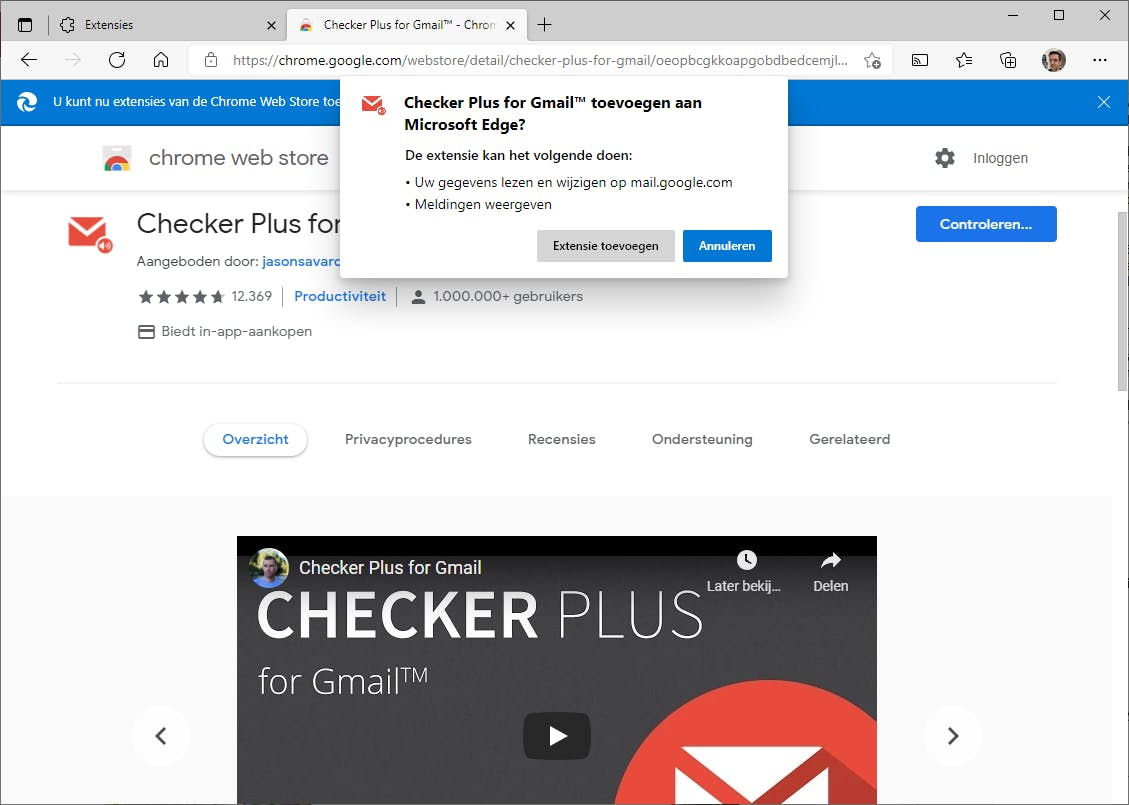Dismiss the blue Chrome Web Store banner
This screenshot has height=805, width=1129.
1104,102
